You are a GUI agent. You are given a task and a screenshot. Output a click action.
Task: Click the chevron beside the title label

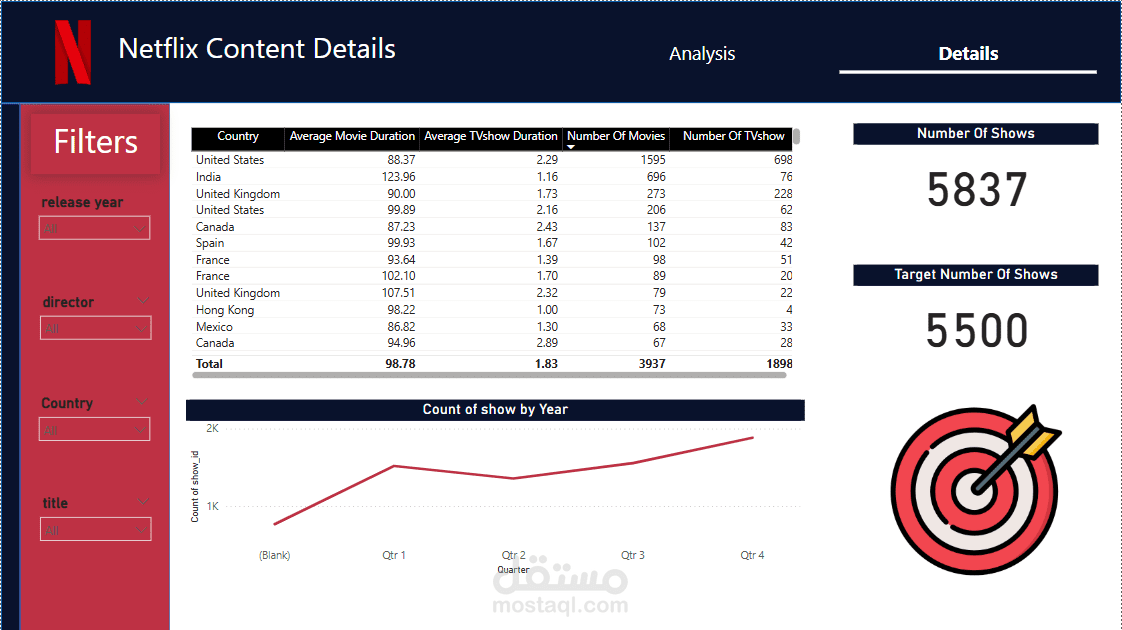(143, 502)
